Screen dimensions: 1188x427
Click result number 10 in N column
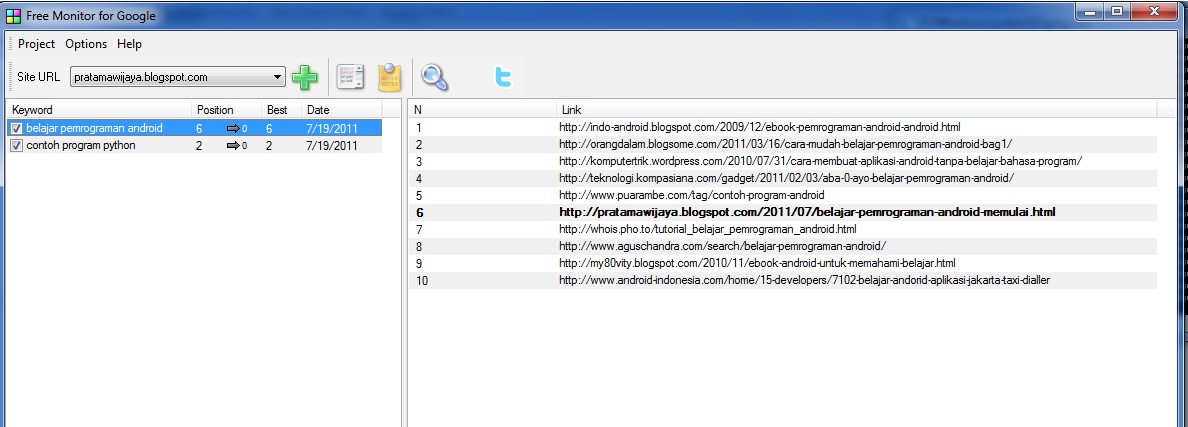(422, 280)
